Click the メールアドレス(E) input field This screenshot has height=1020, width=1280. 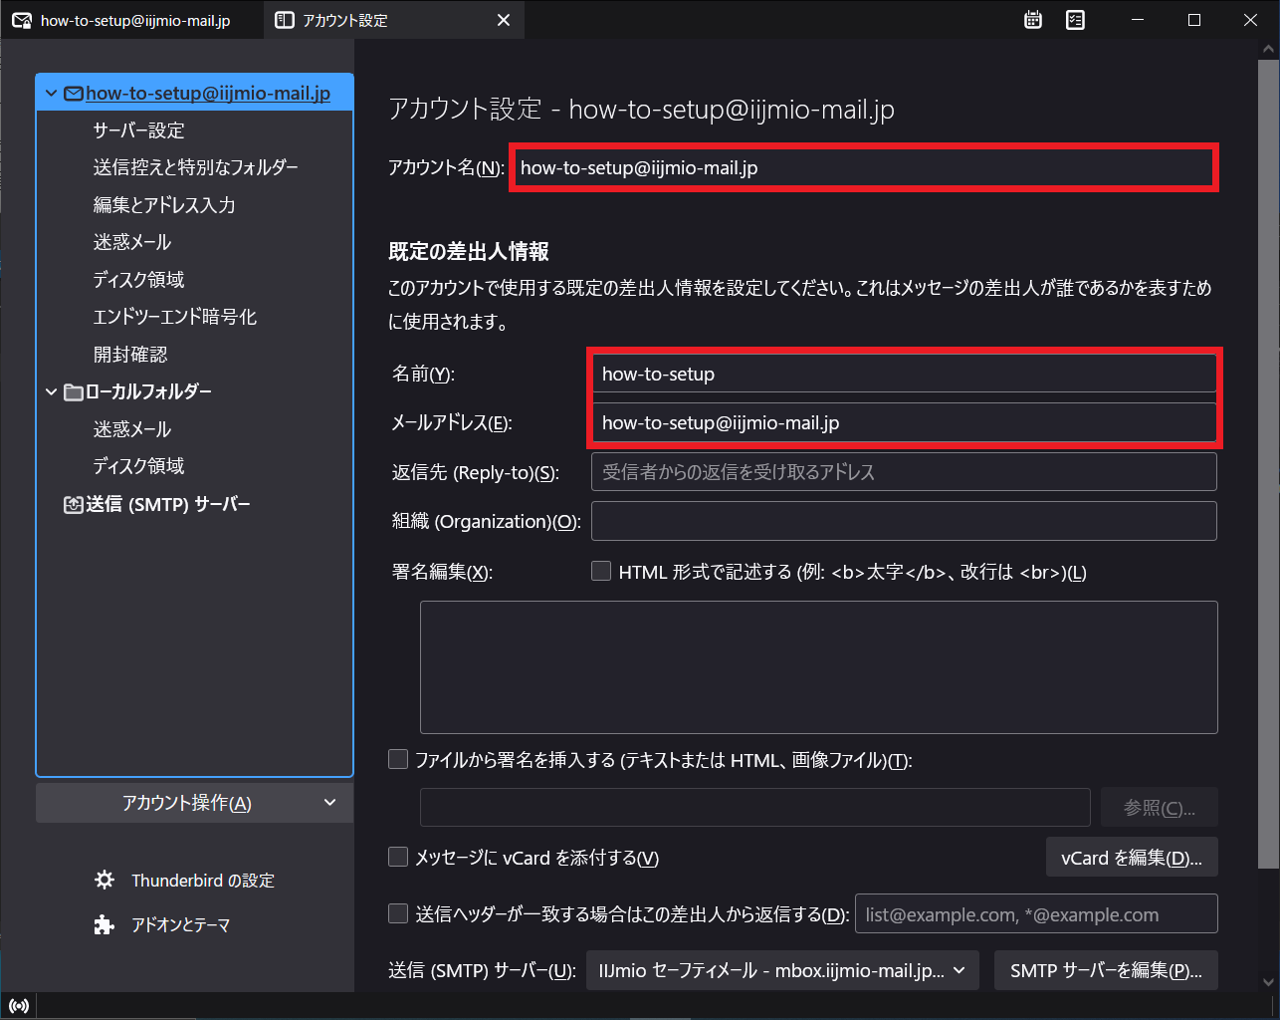pos(904,423)
